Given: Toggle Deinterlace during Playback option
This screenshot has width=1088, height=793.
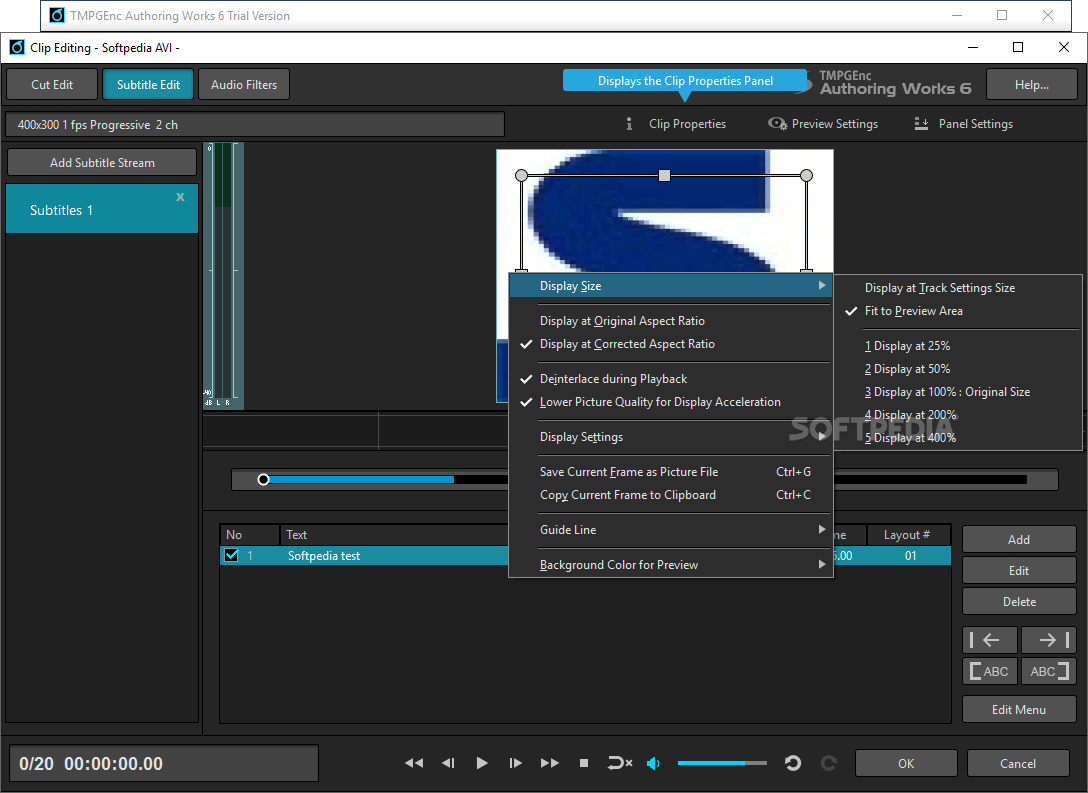Looking at the screenshot, I should point(670,379).
